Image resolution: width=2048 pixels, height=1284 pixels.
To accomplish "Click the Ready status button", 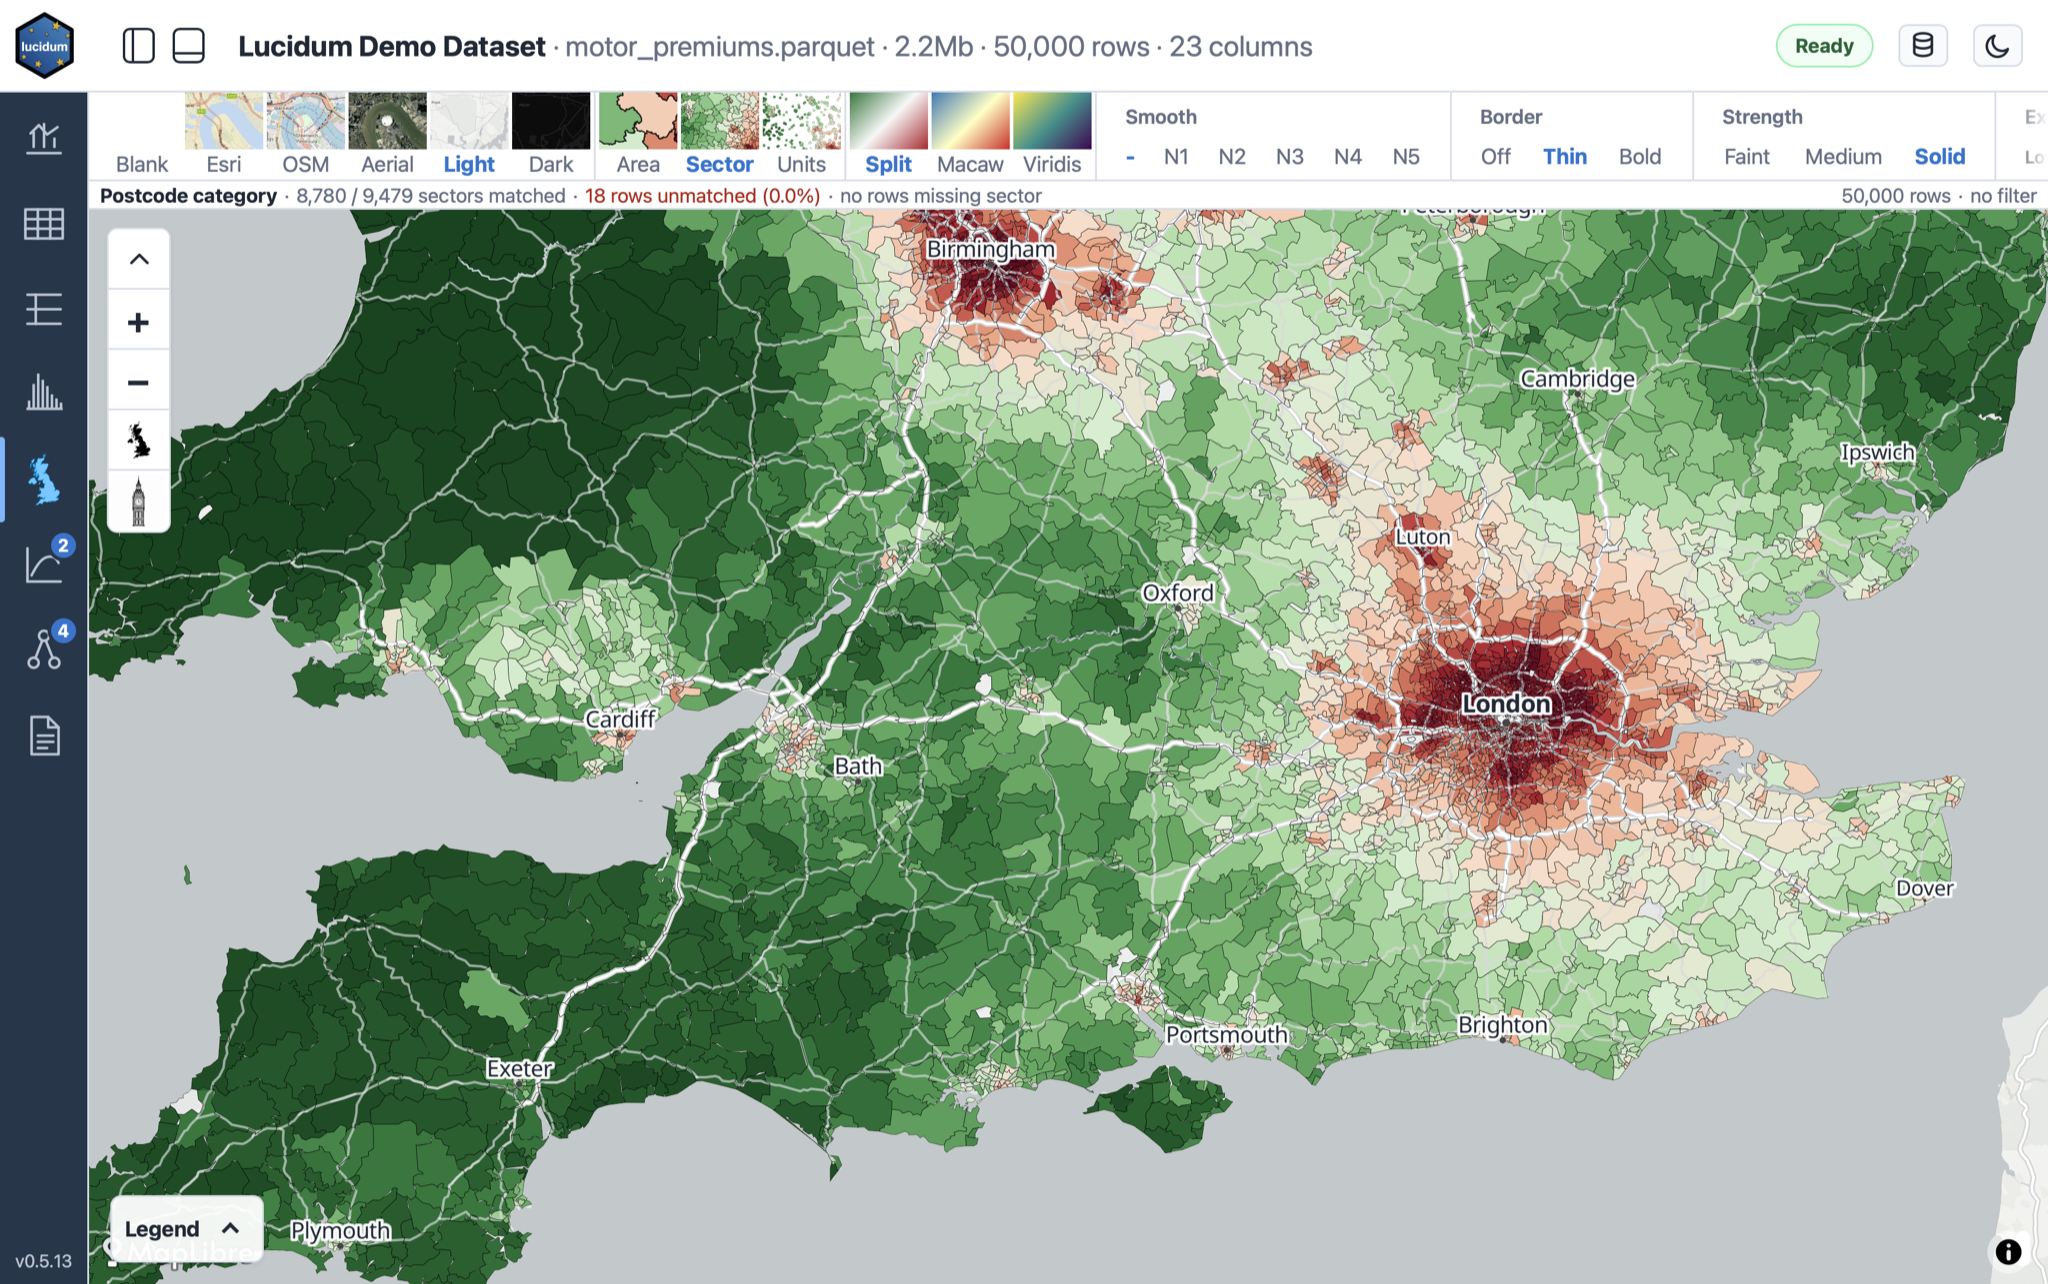I will pyautogui.click(x=1824, y=46).
